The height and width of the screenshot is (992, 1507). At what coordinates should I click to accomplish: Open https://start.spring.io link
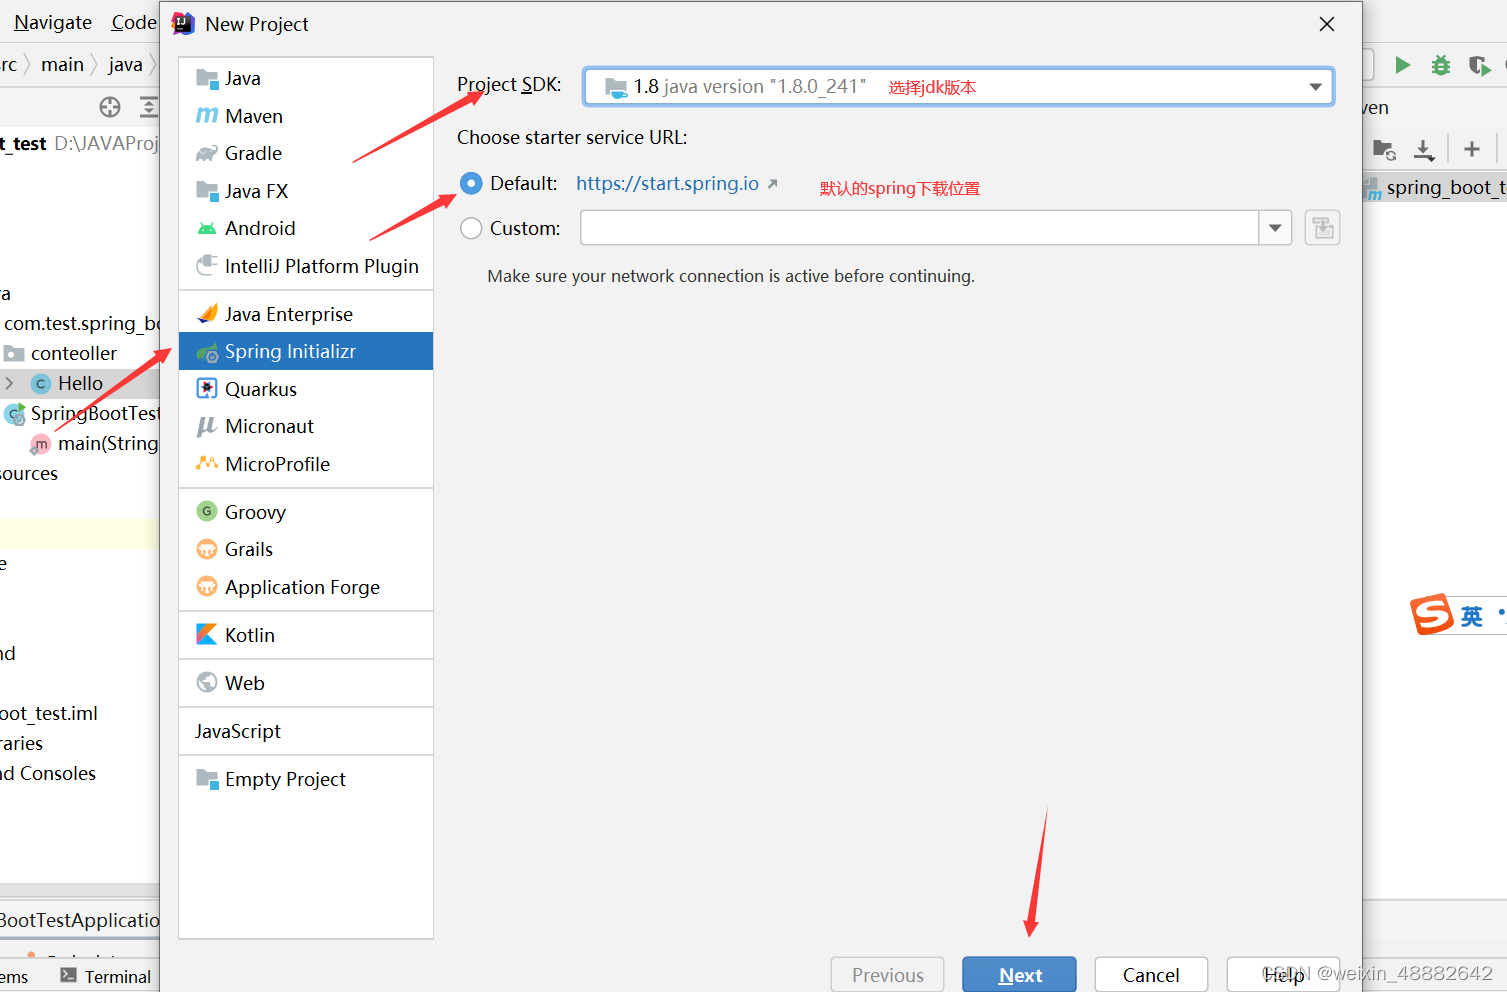[x=667, y=183]
